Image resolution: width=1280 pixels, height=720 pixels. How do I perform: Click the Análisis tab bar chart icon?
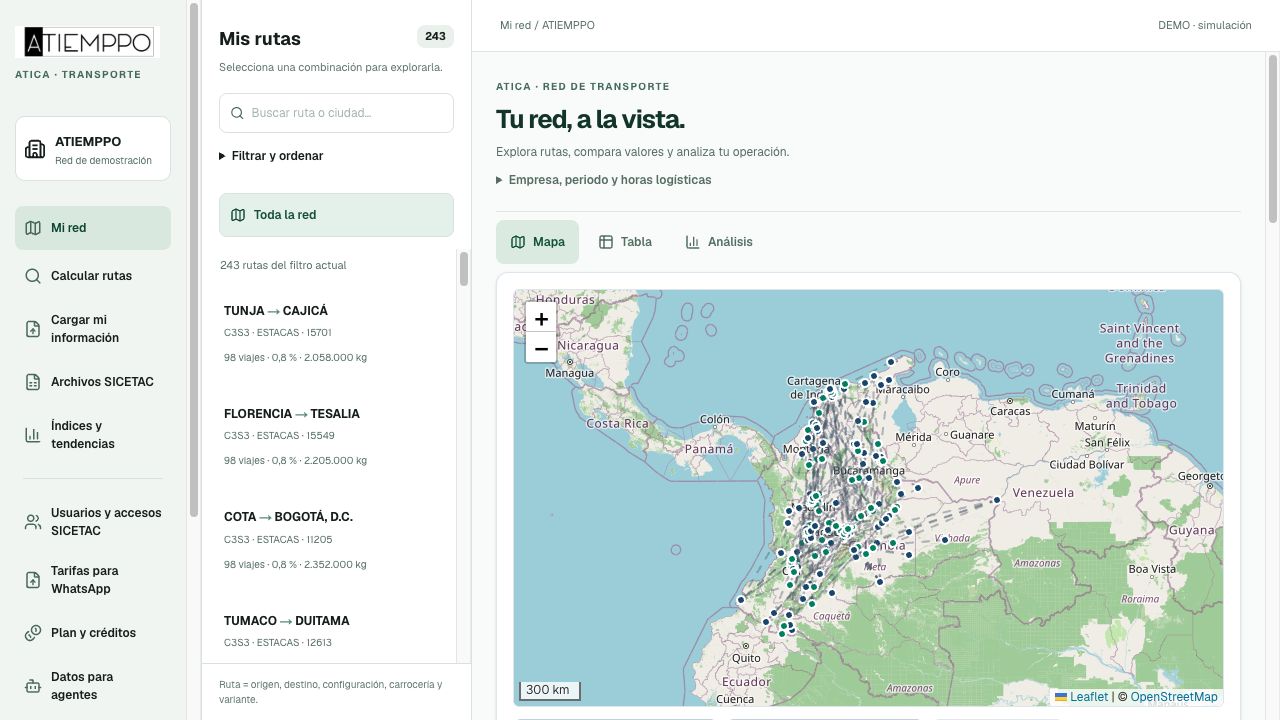click(692, 242)
